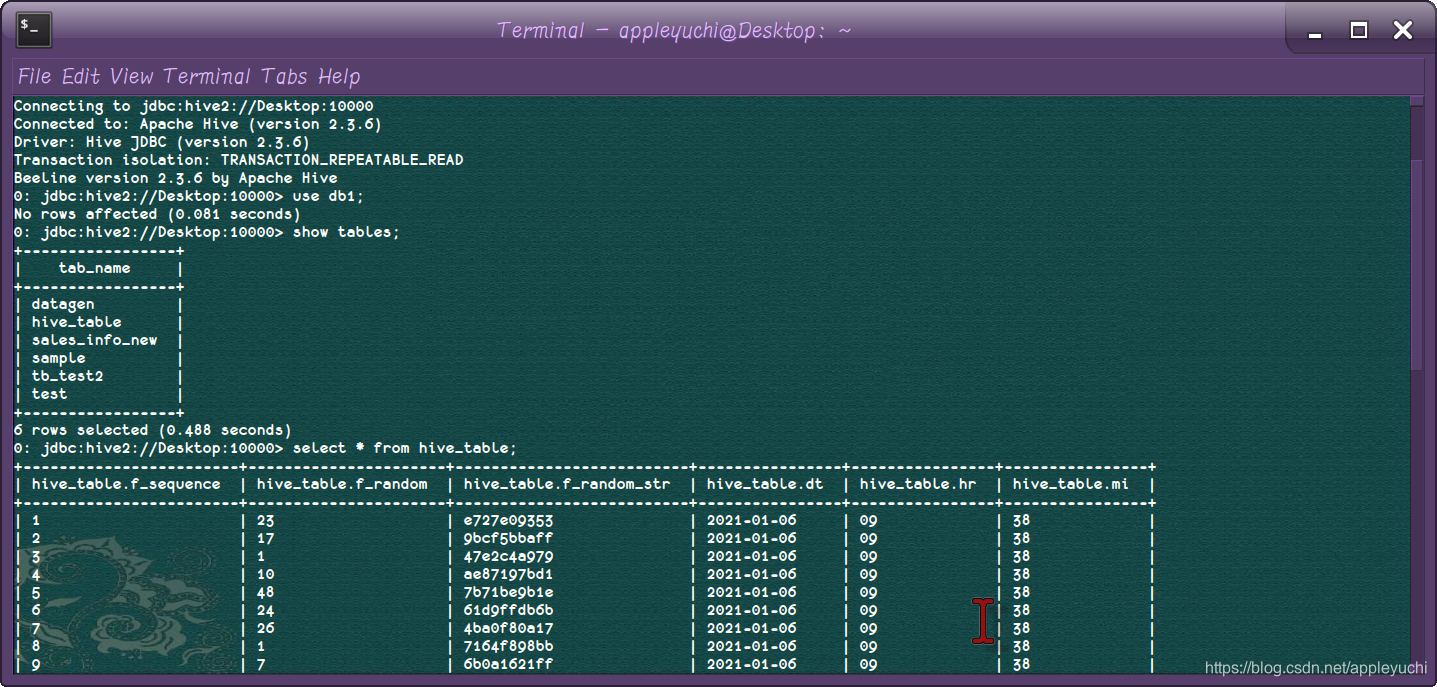The height and width of the screenshot is (687, 1437).
Task: Select the table name hive_table in the list
Action: [x=77, y=321]
